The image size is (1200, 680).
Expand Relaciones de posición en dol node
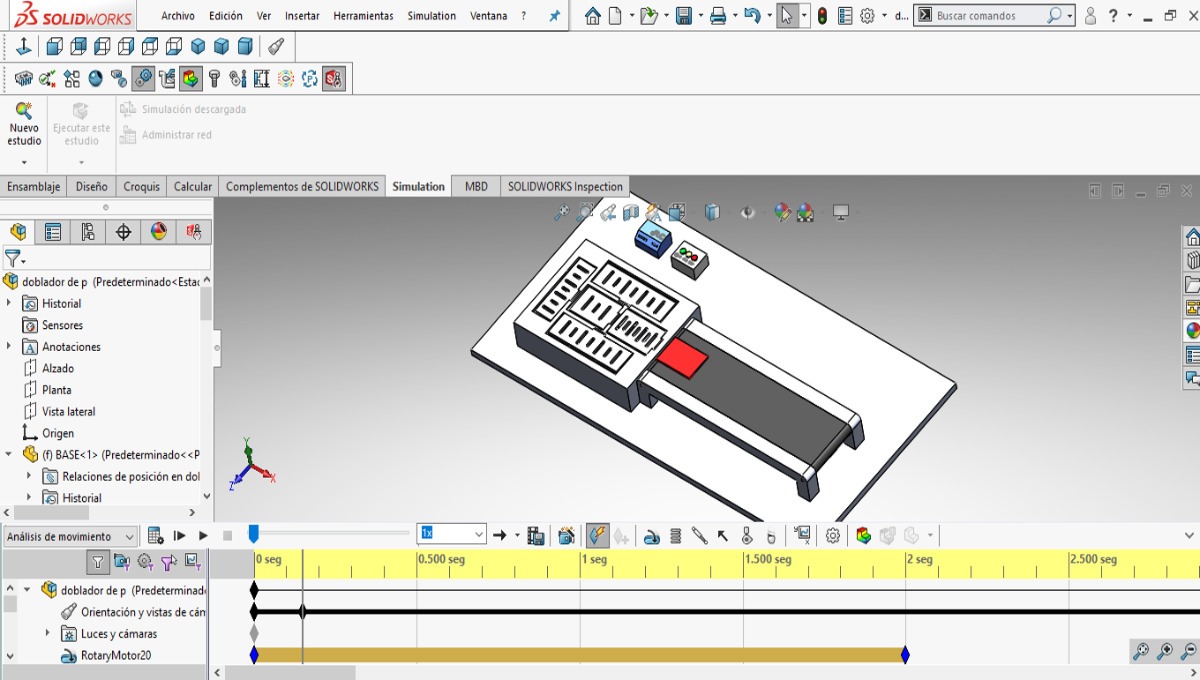pos(28,476)
